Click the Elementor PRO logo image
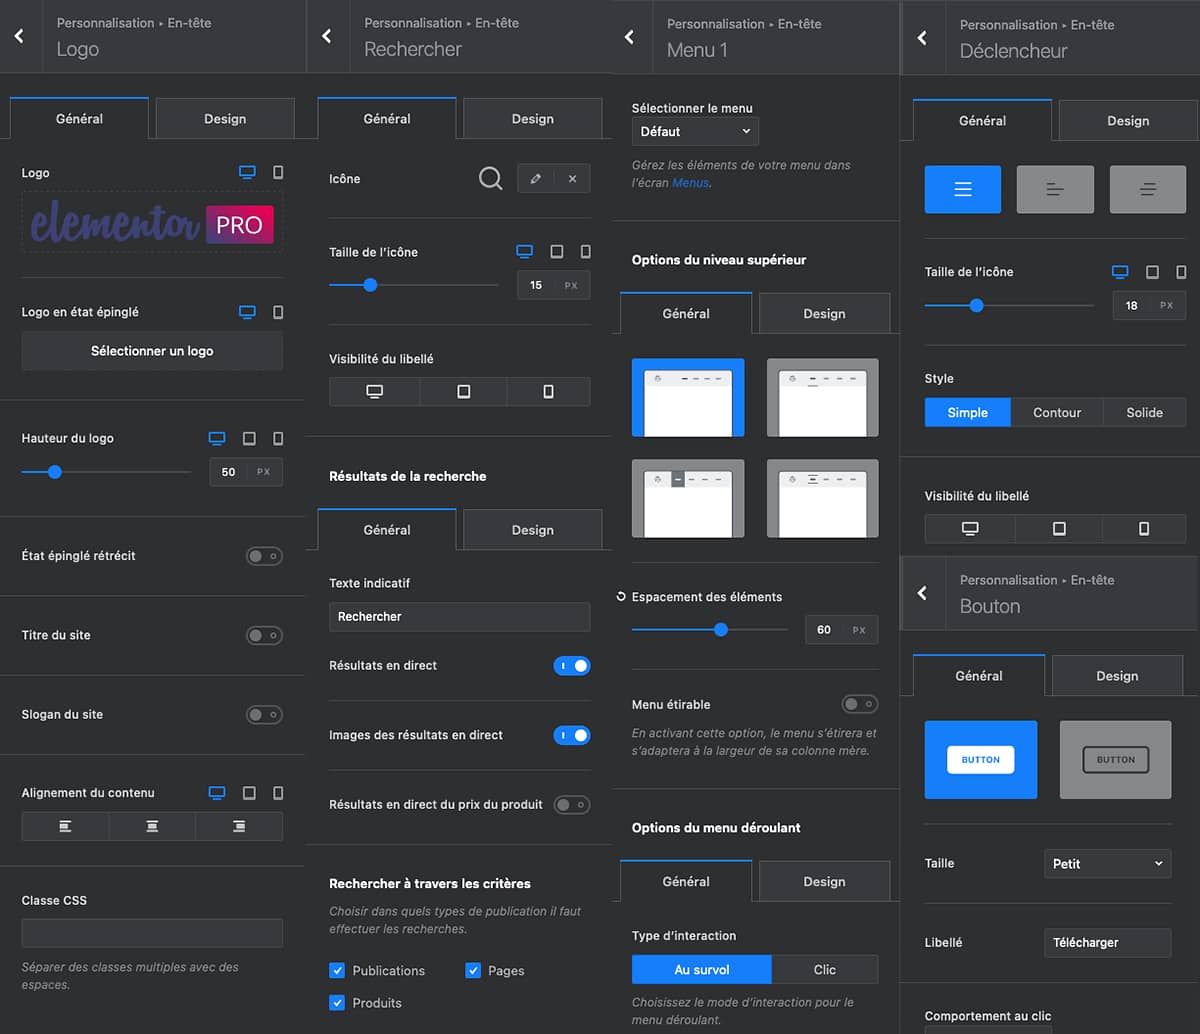Image resolution: width=1200 pixels, height=1034 pixels. tap(152, 223)
